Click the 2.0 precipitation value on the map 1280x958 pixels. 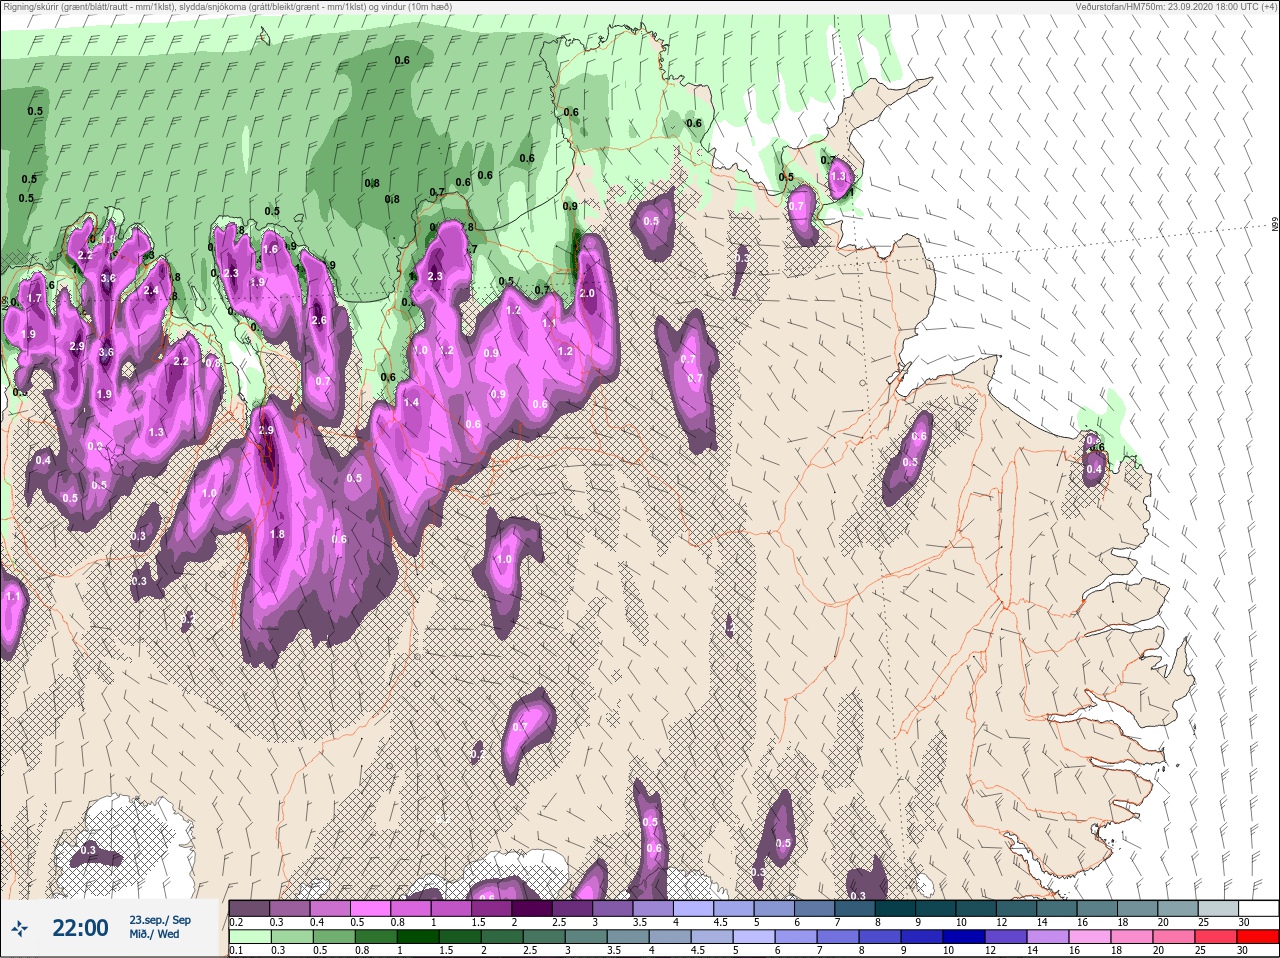[x=587, y=294]
